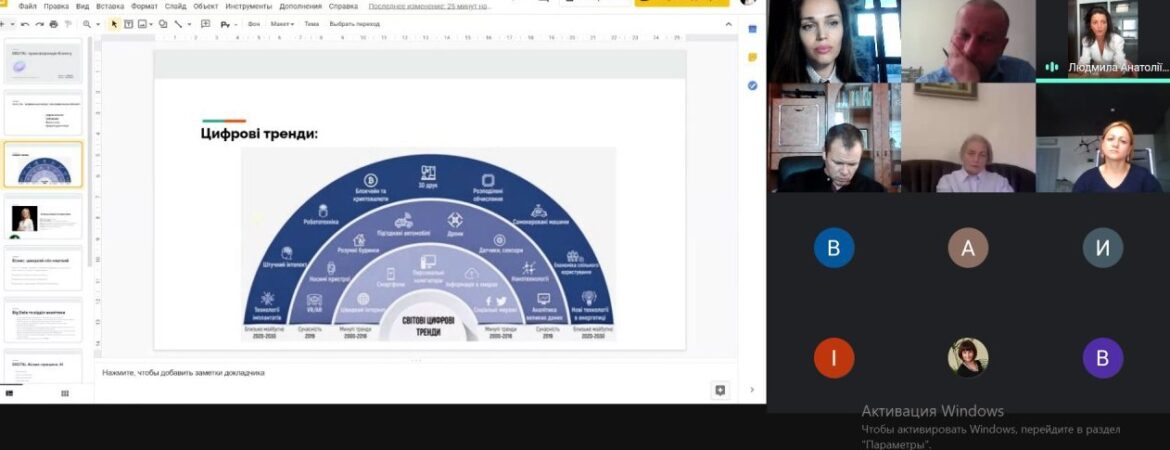Click the Add comment icon in toolbar
The width and height of the screenshot is (1170, 450).
[206, 24]
